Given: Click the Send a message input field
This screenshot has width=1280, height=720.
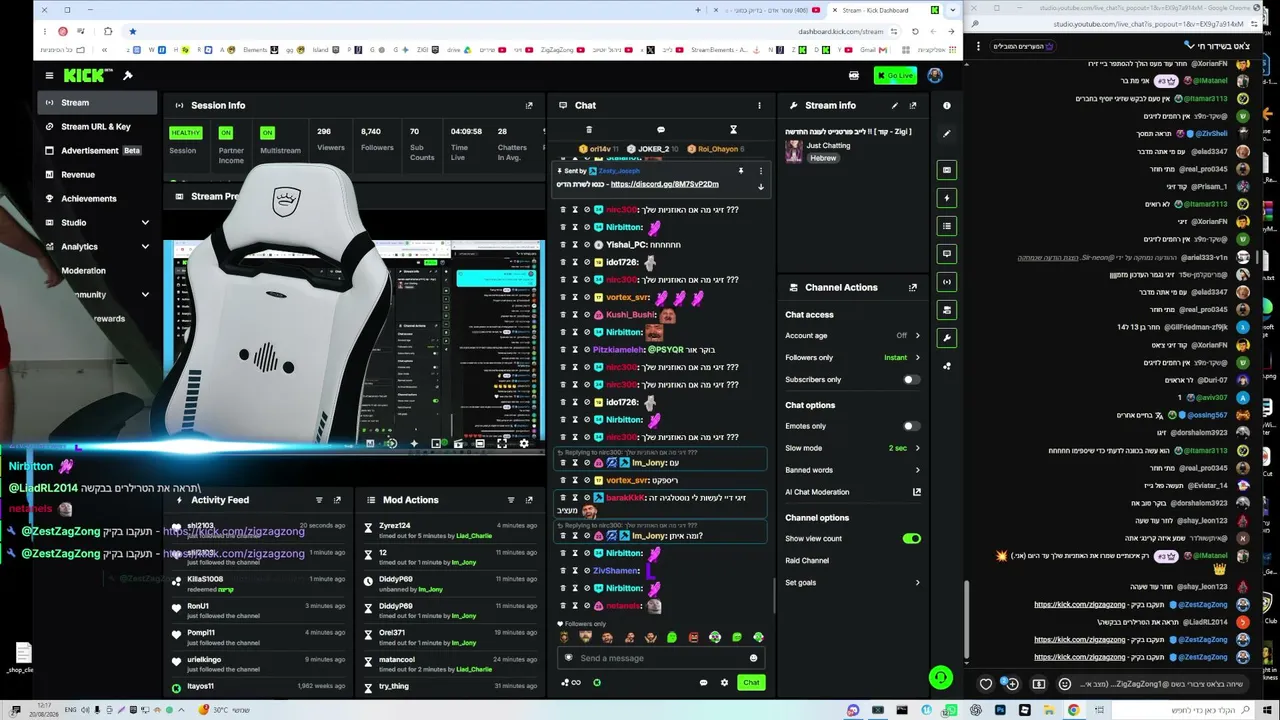Looking at the screenshot, I should (660, 658).
